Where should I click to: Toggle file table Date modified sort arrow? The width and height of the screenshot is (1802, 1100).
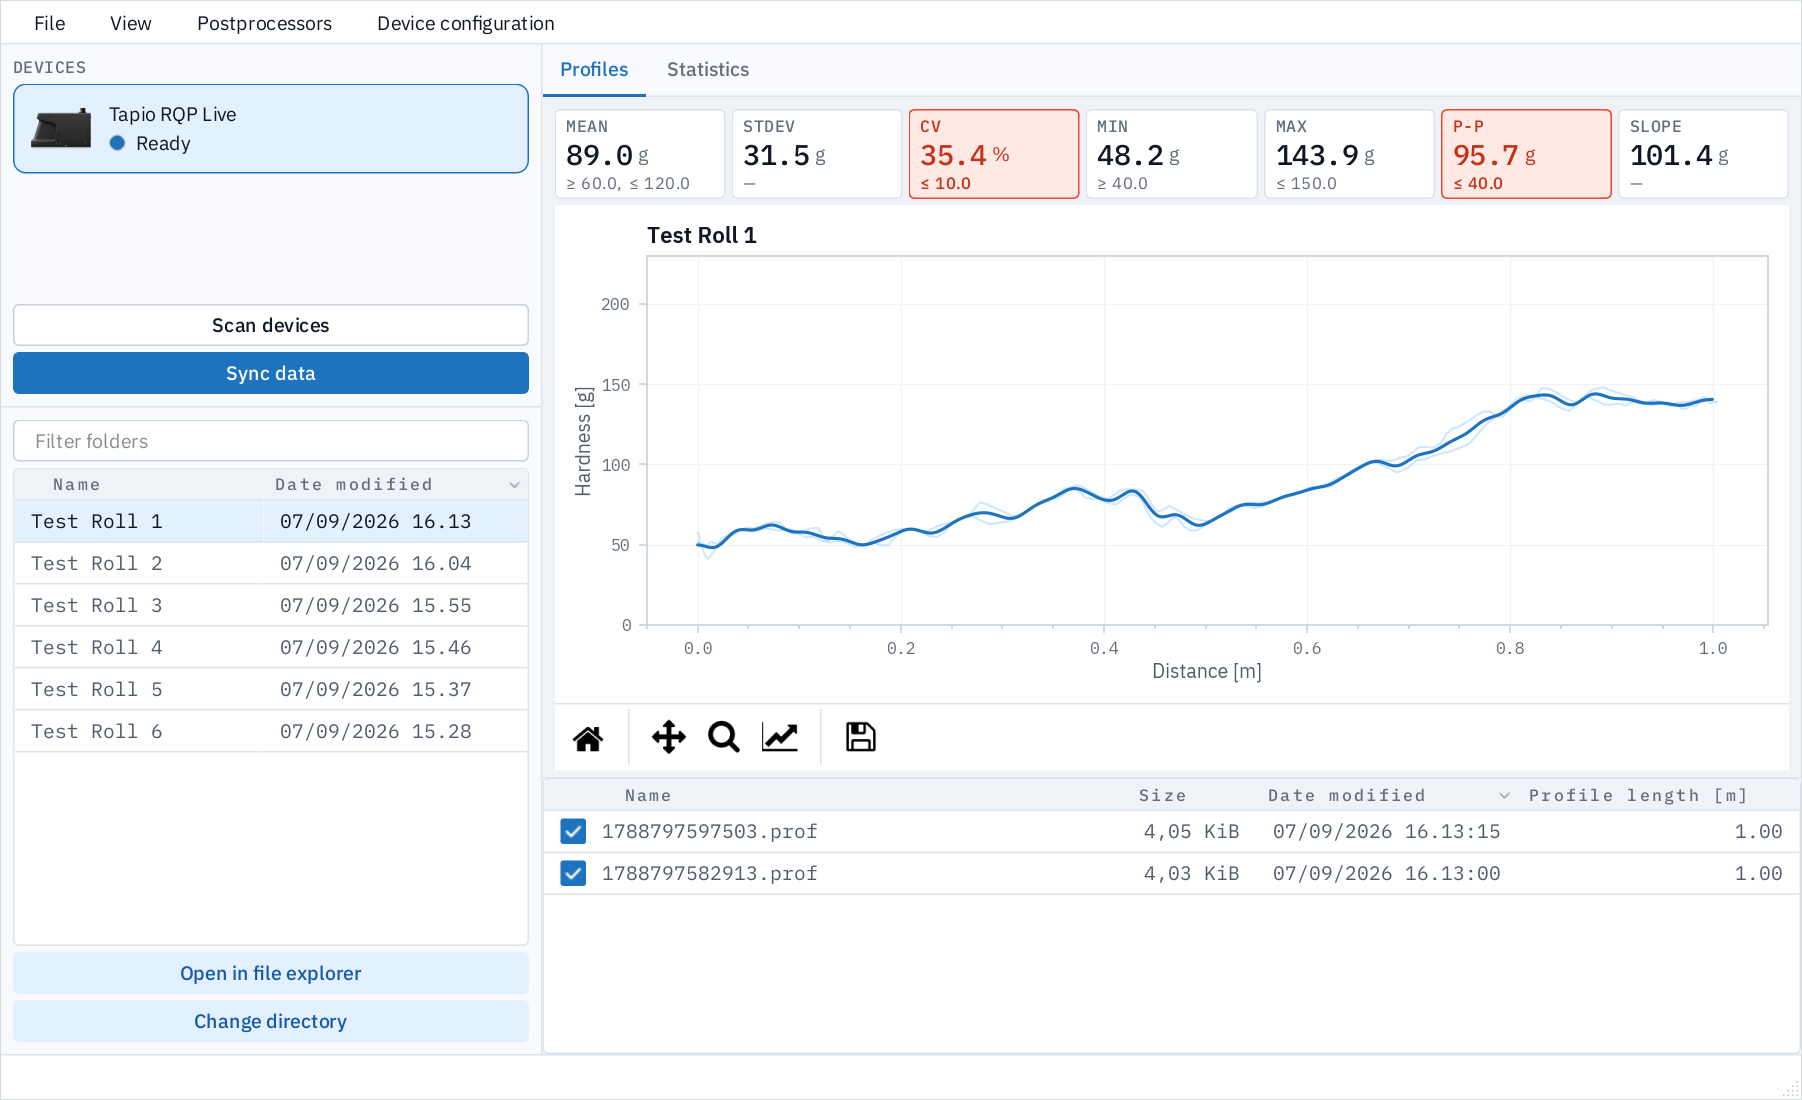point(1504,796)
